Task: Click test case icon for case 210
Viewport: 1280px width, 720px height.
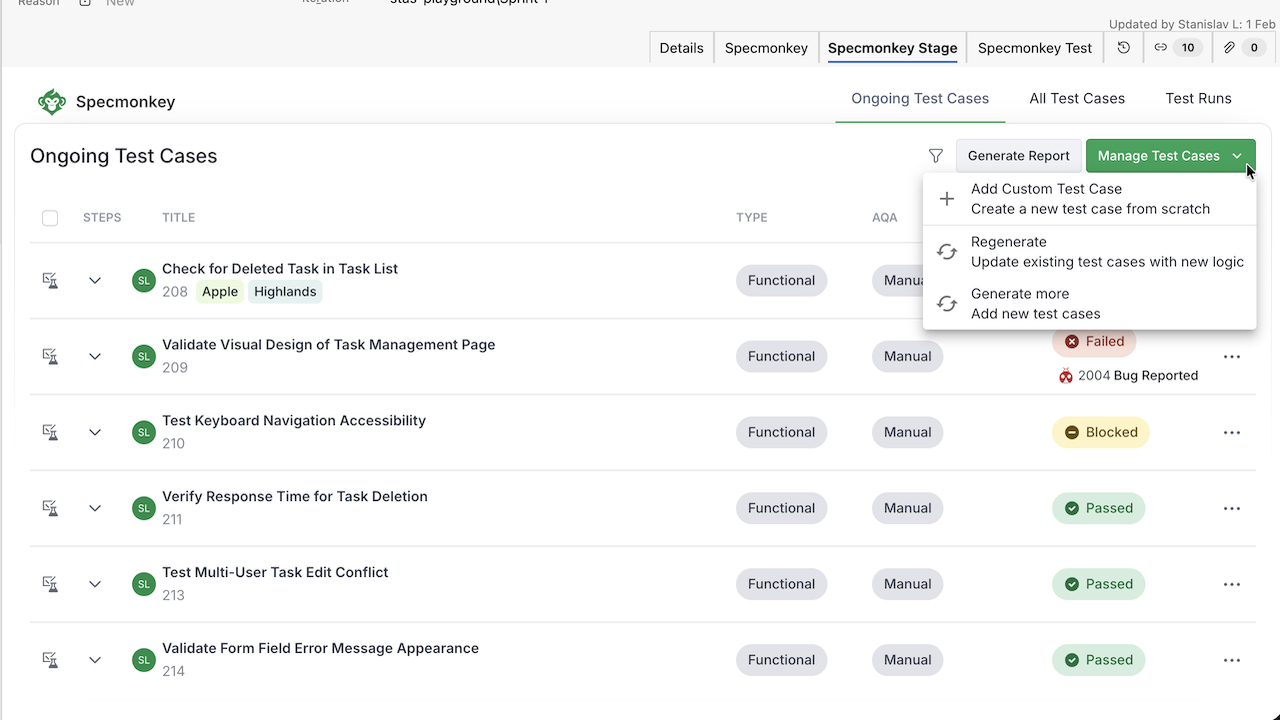Action: pos(50,432)
